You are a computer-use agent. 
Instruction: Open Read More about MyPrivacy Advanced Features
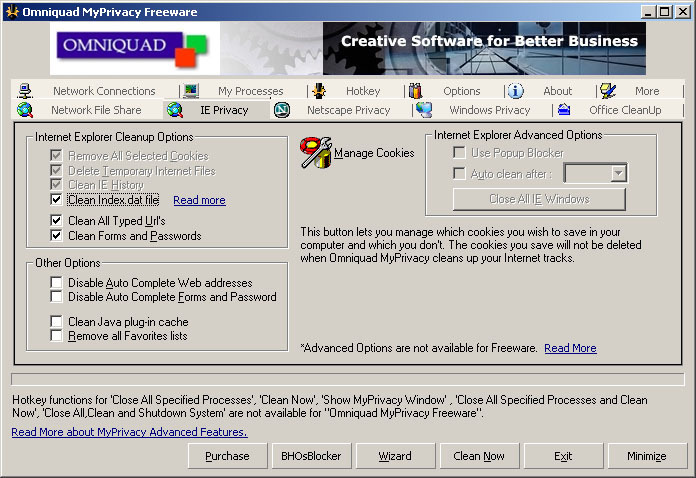pyautogui.click(x=129, y=432)
